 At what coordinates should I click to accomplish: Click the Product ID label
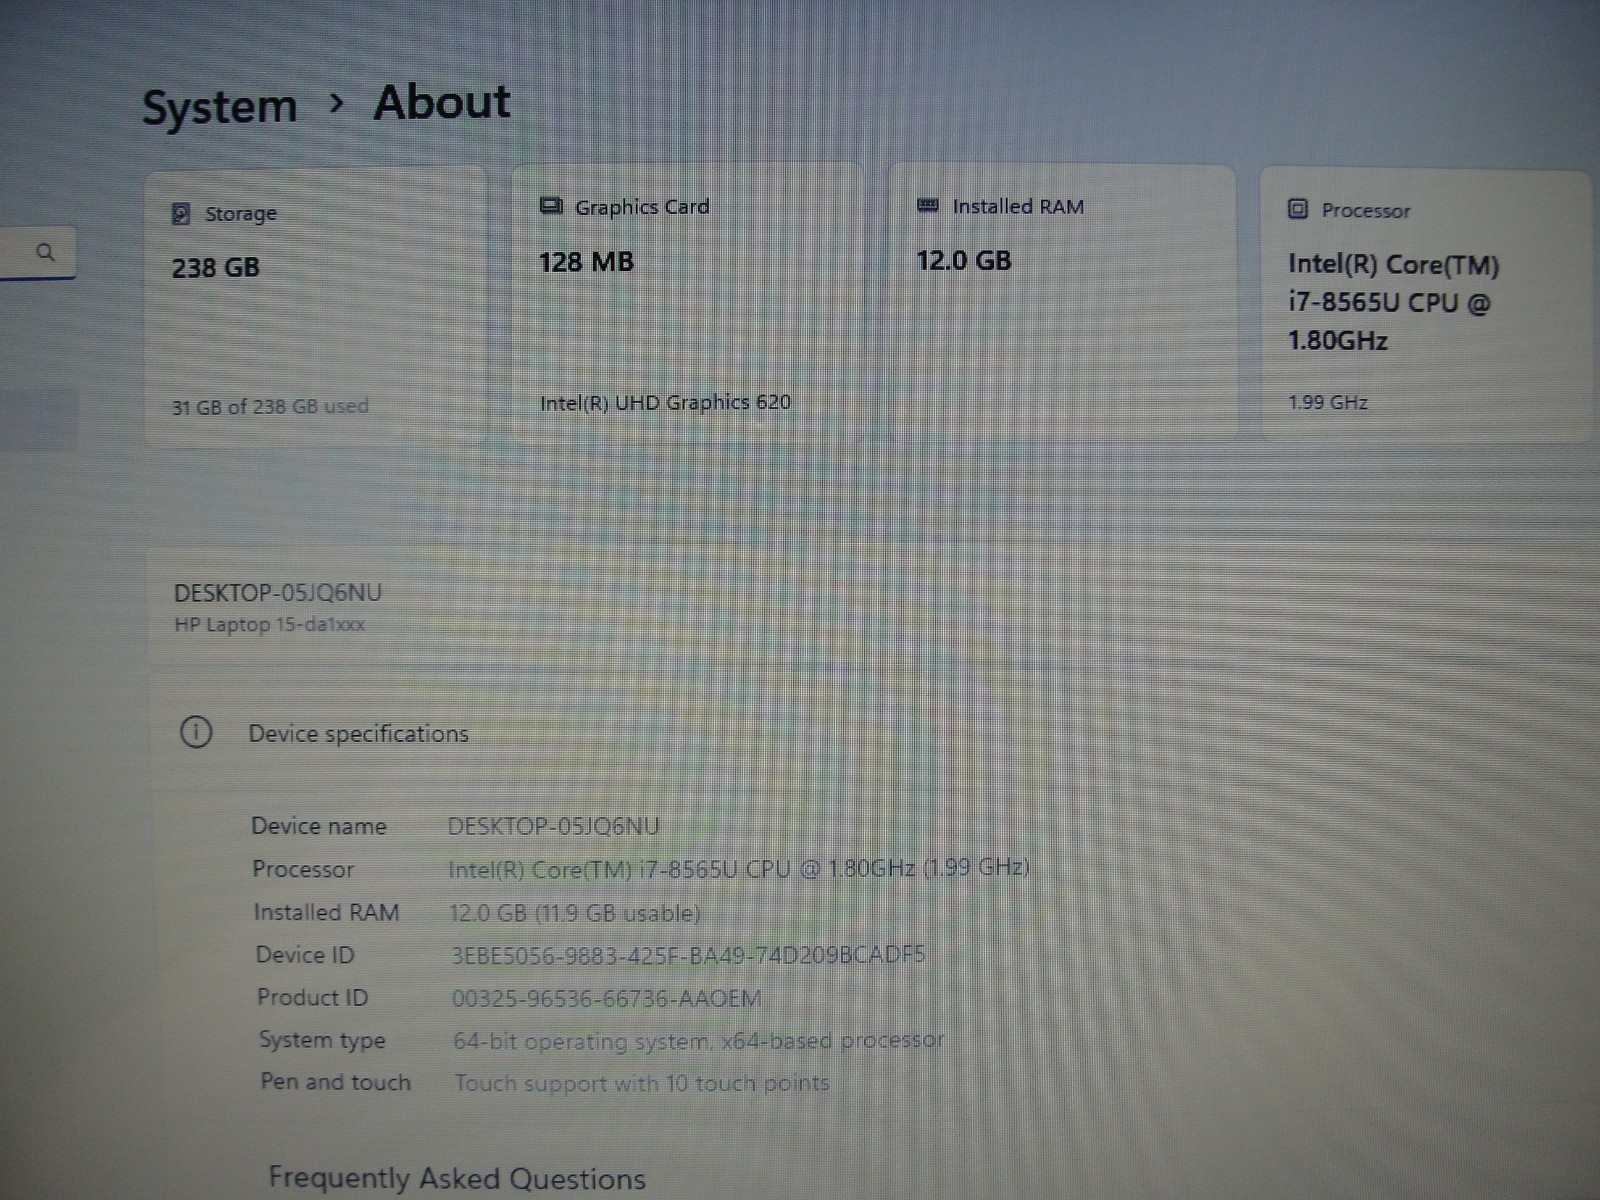point(313,997)
